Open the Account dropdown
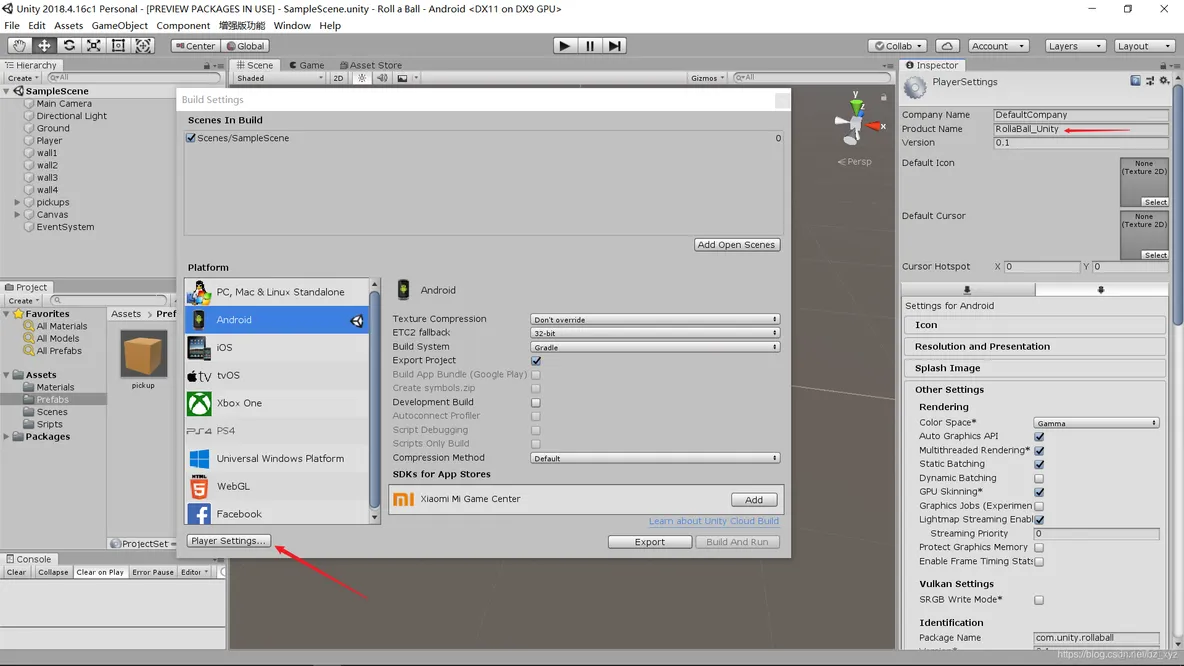1184x666 pixels. click(x=998, y=46)
